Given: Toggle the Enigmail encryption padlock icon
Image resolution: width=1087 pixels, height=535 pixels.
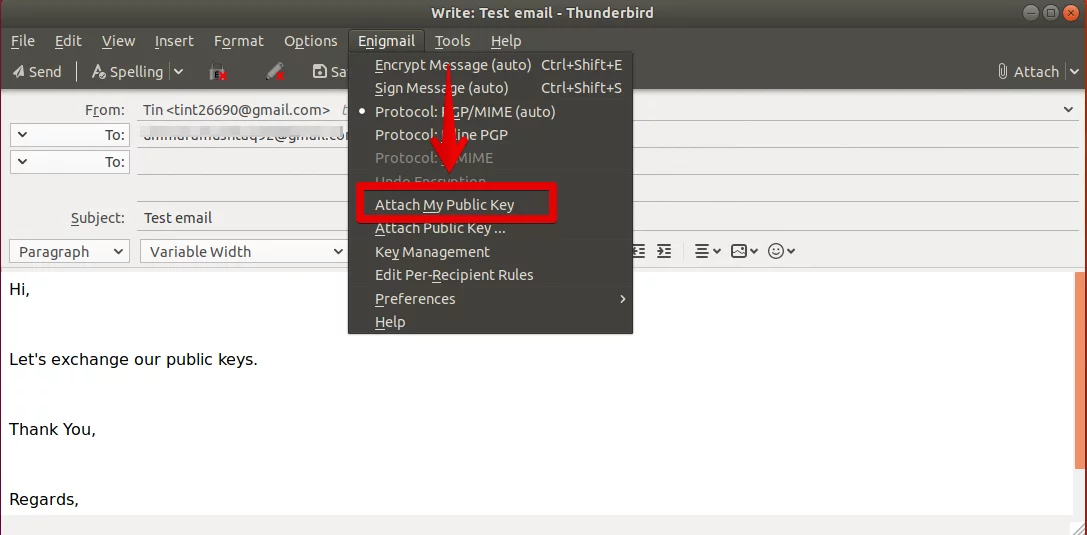Looking at the screenshot, I should (218, 71).
